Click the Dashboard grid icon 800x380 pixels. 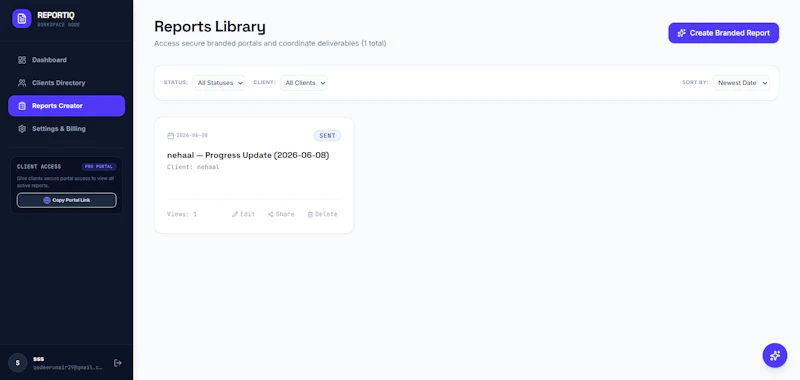[x=22, y=60]
